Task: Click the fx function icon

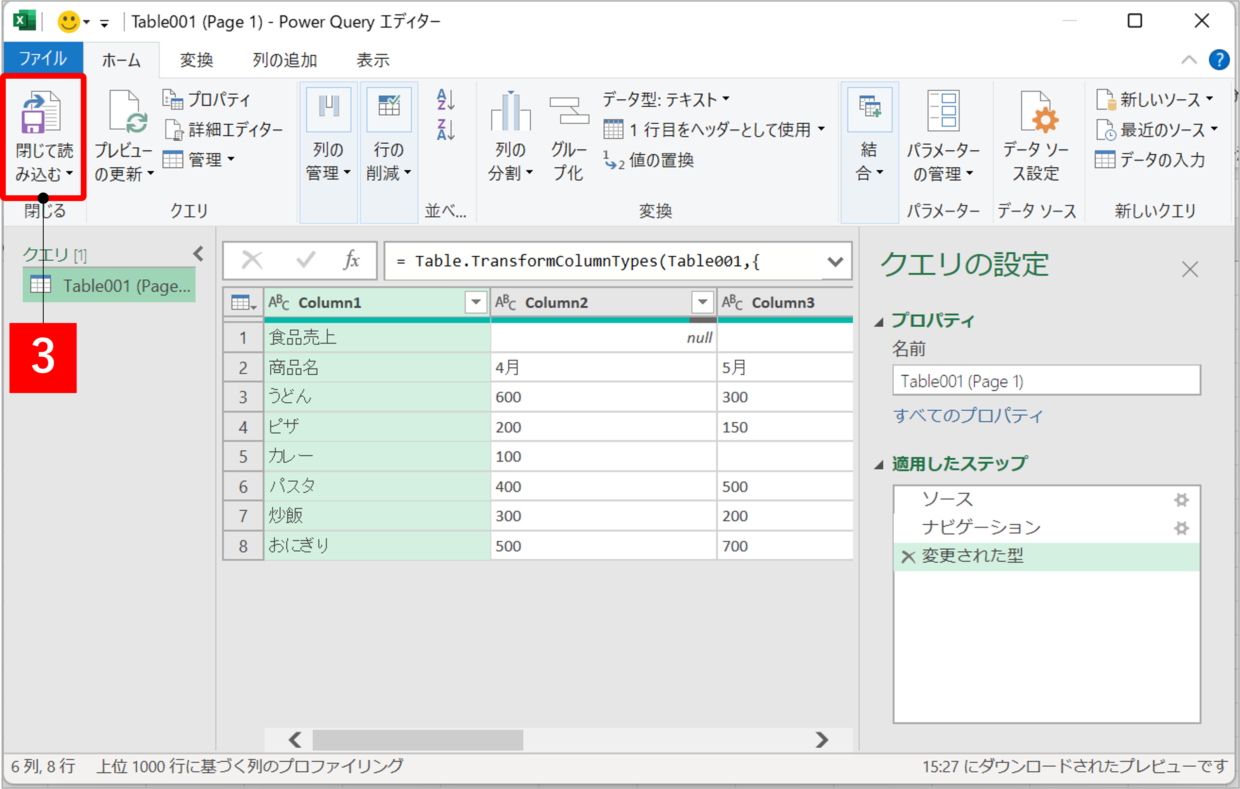Action: coord(351,260)
